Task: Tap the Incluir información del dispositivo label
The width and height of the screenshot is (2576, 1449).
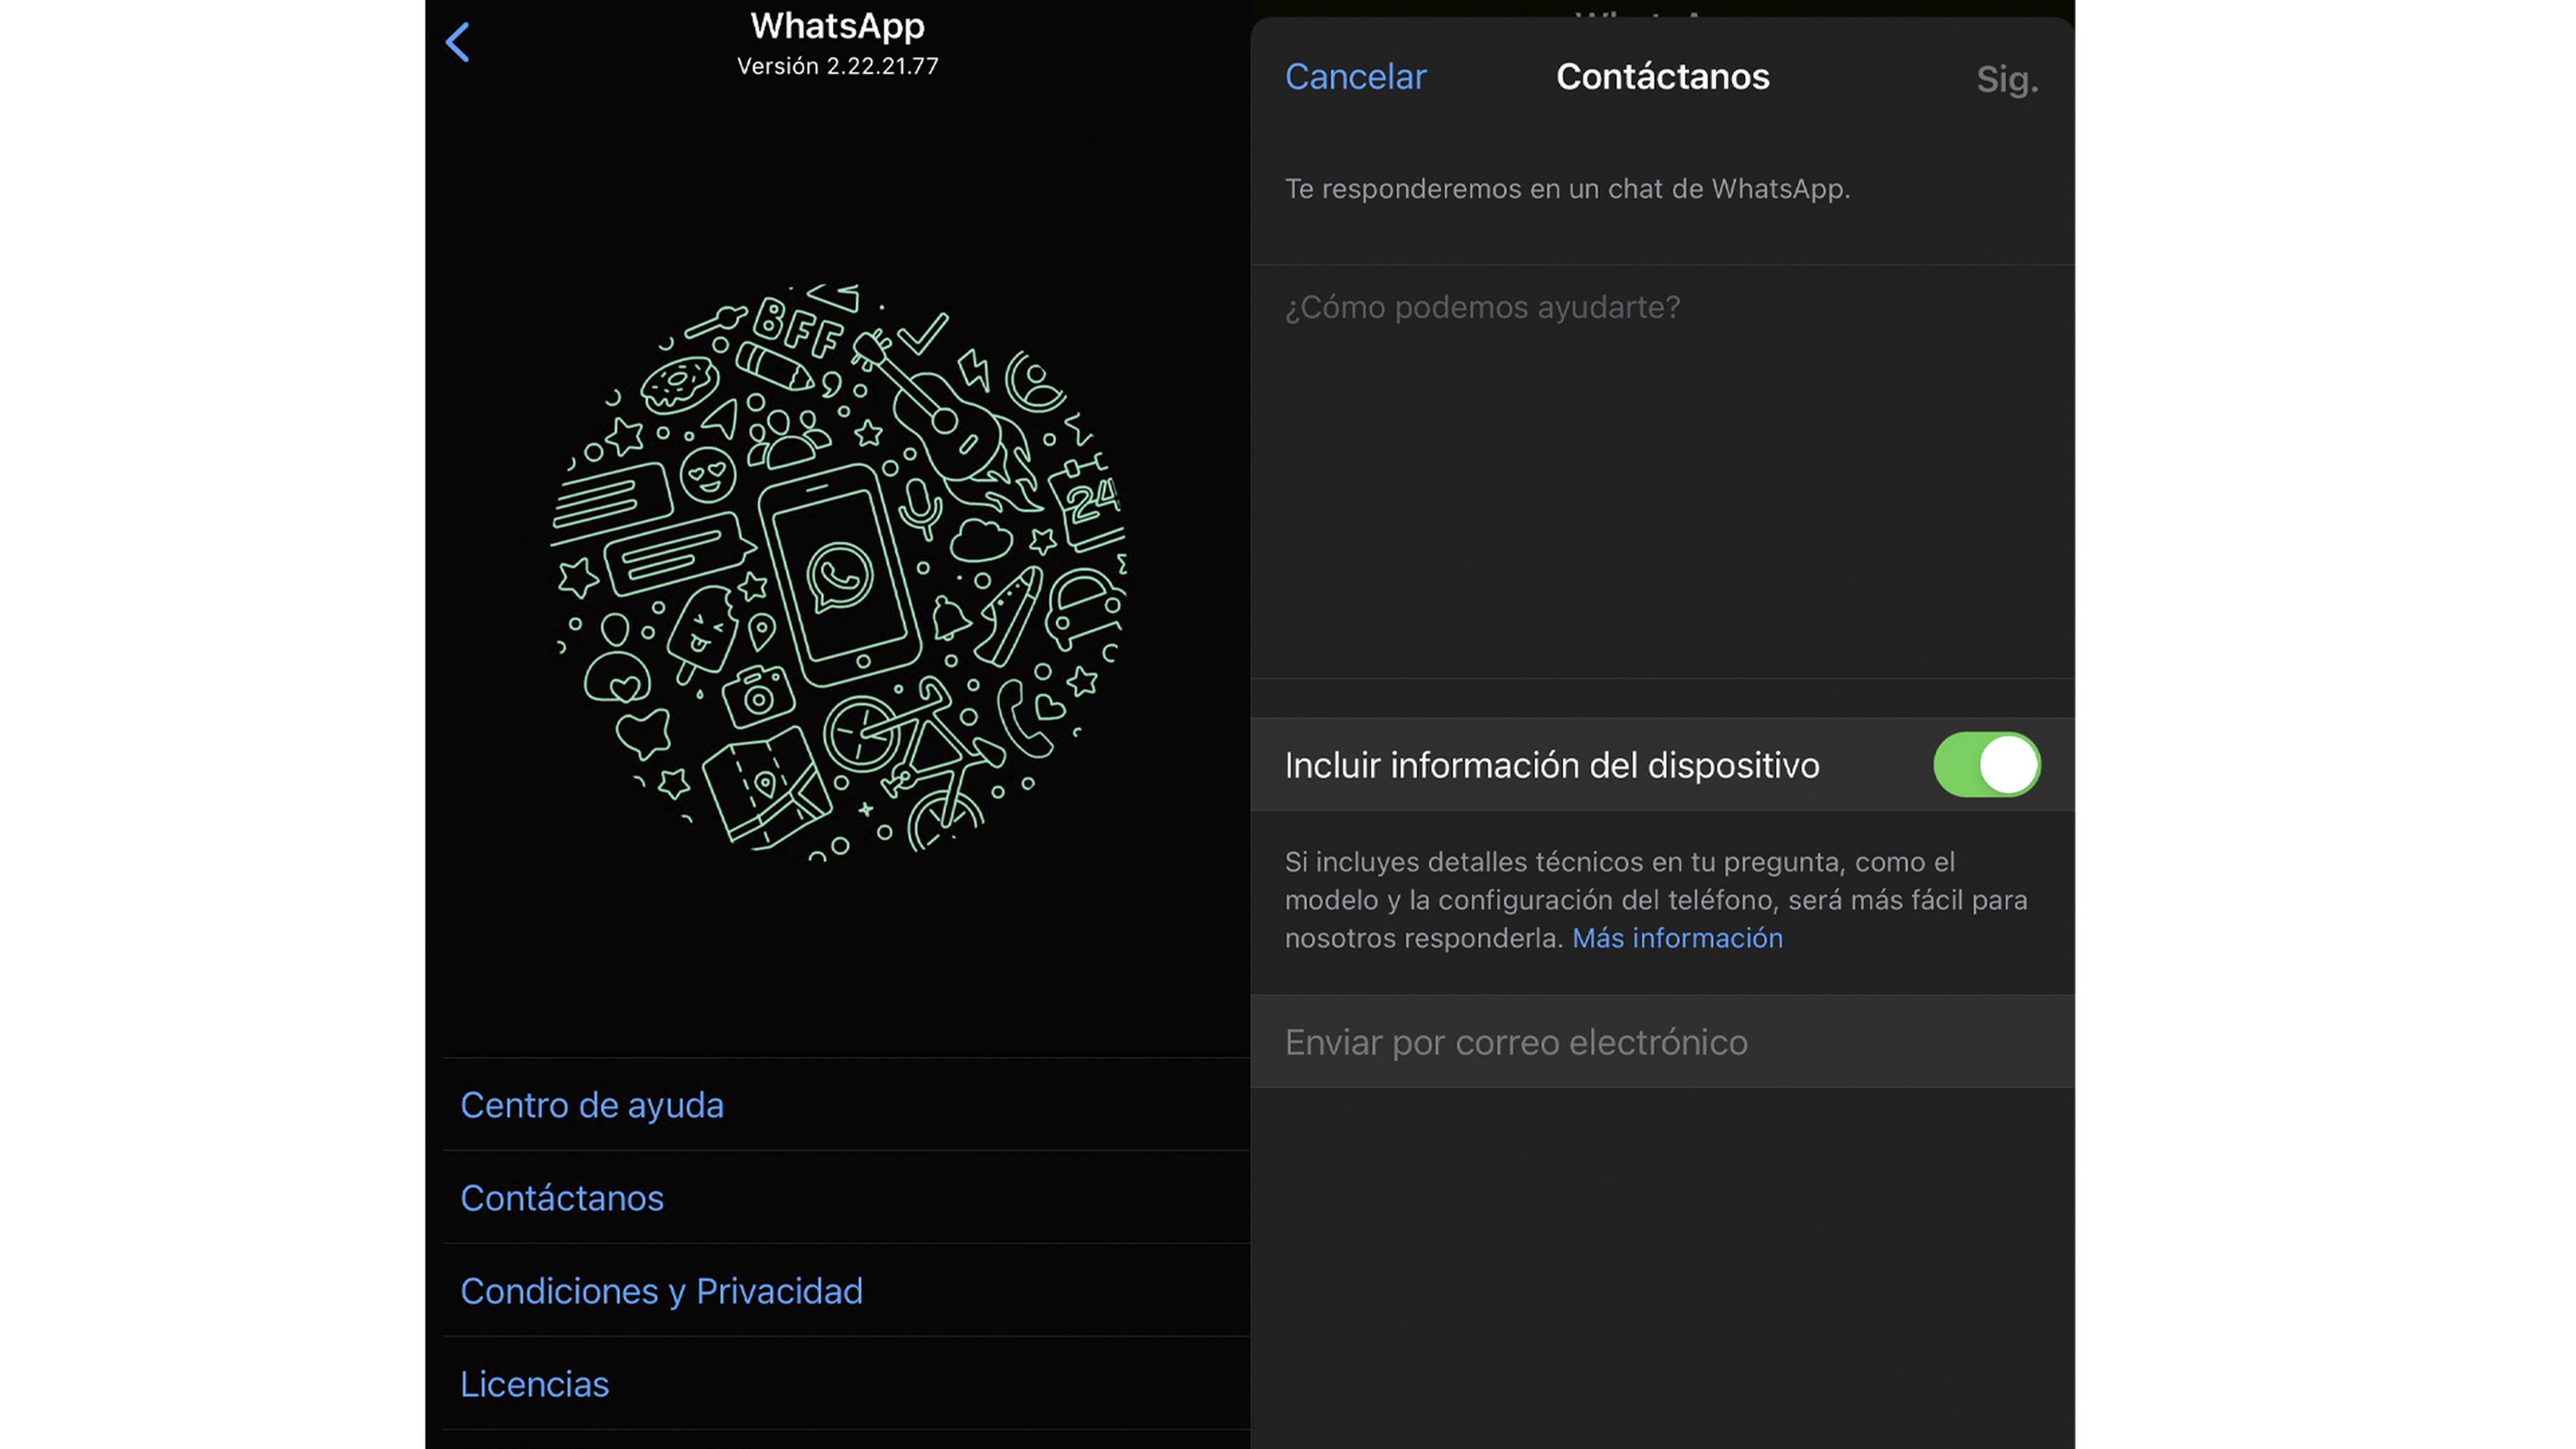Action: point(1552,765)
